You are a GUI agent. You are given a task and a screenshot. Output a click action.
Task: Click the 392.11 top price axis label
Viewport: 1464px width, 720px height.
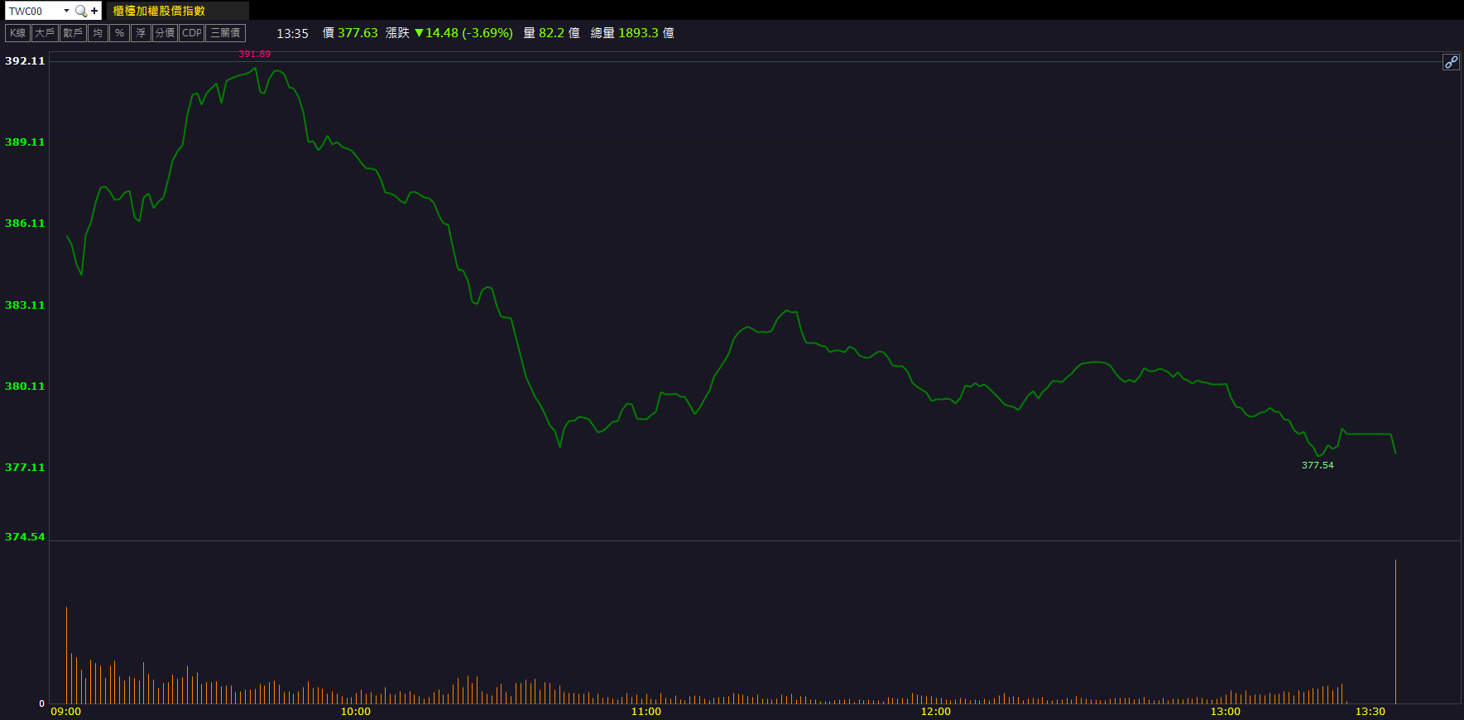[x=25, y=61]
